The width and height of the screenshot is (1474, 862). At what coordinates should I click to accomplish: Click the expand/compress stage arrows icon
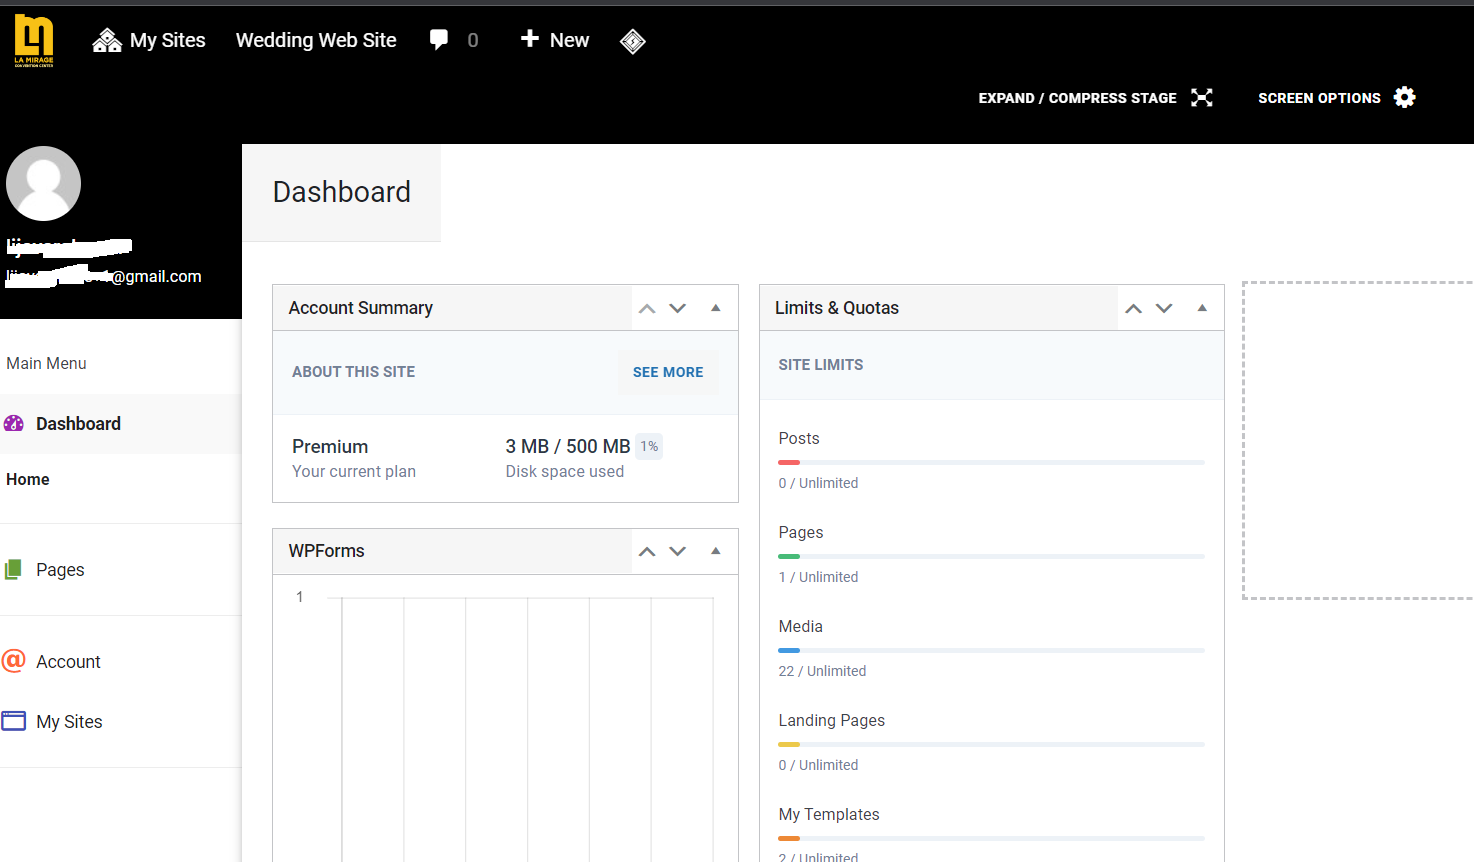pos(1202,97)
